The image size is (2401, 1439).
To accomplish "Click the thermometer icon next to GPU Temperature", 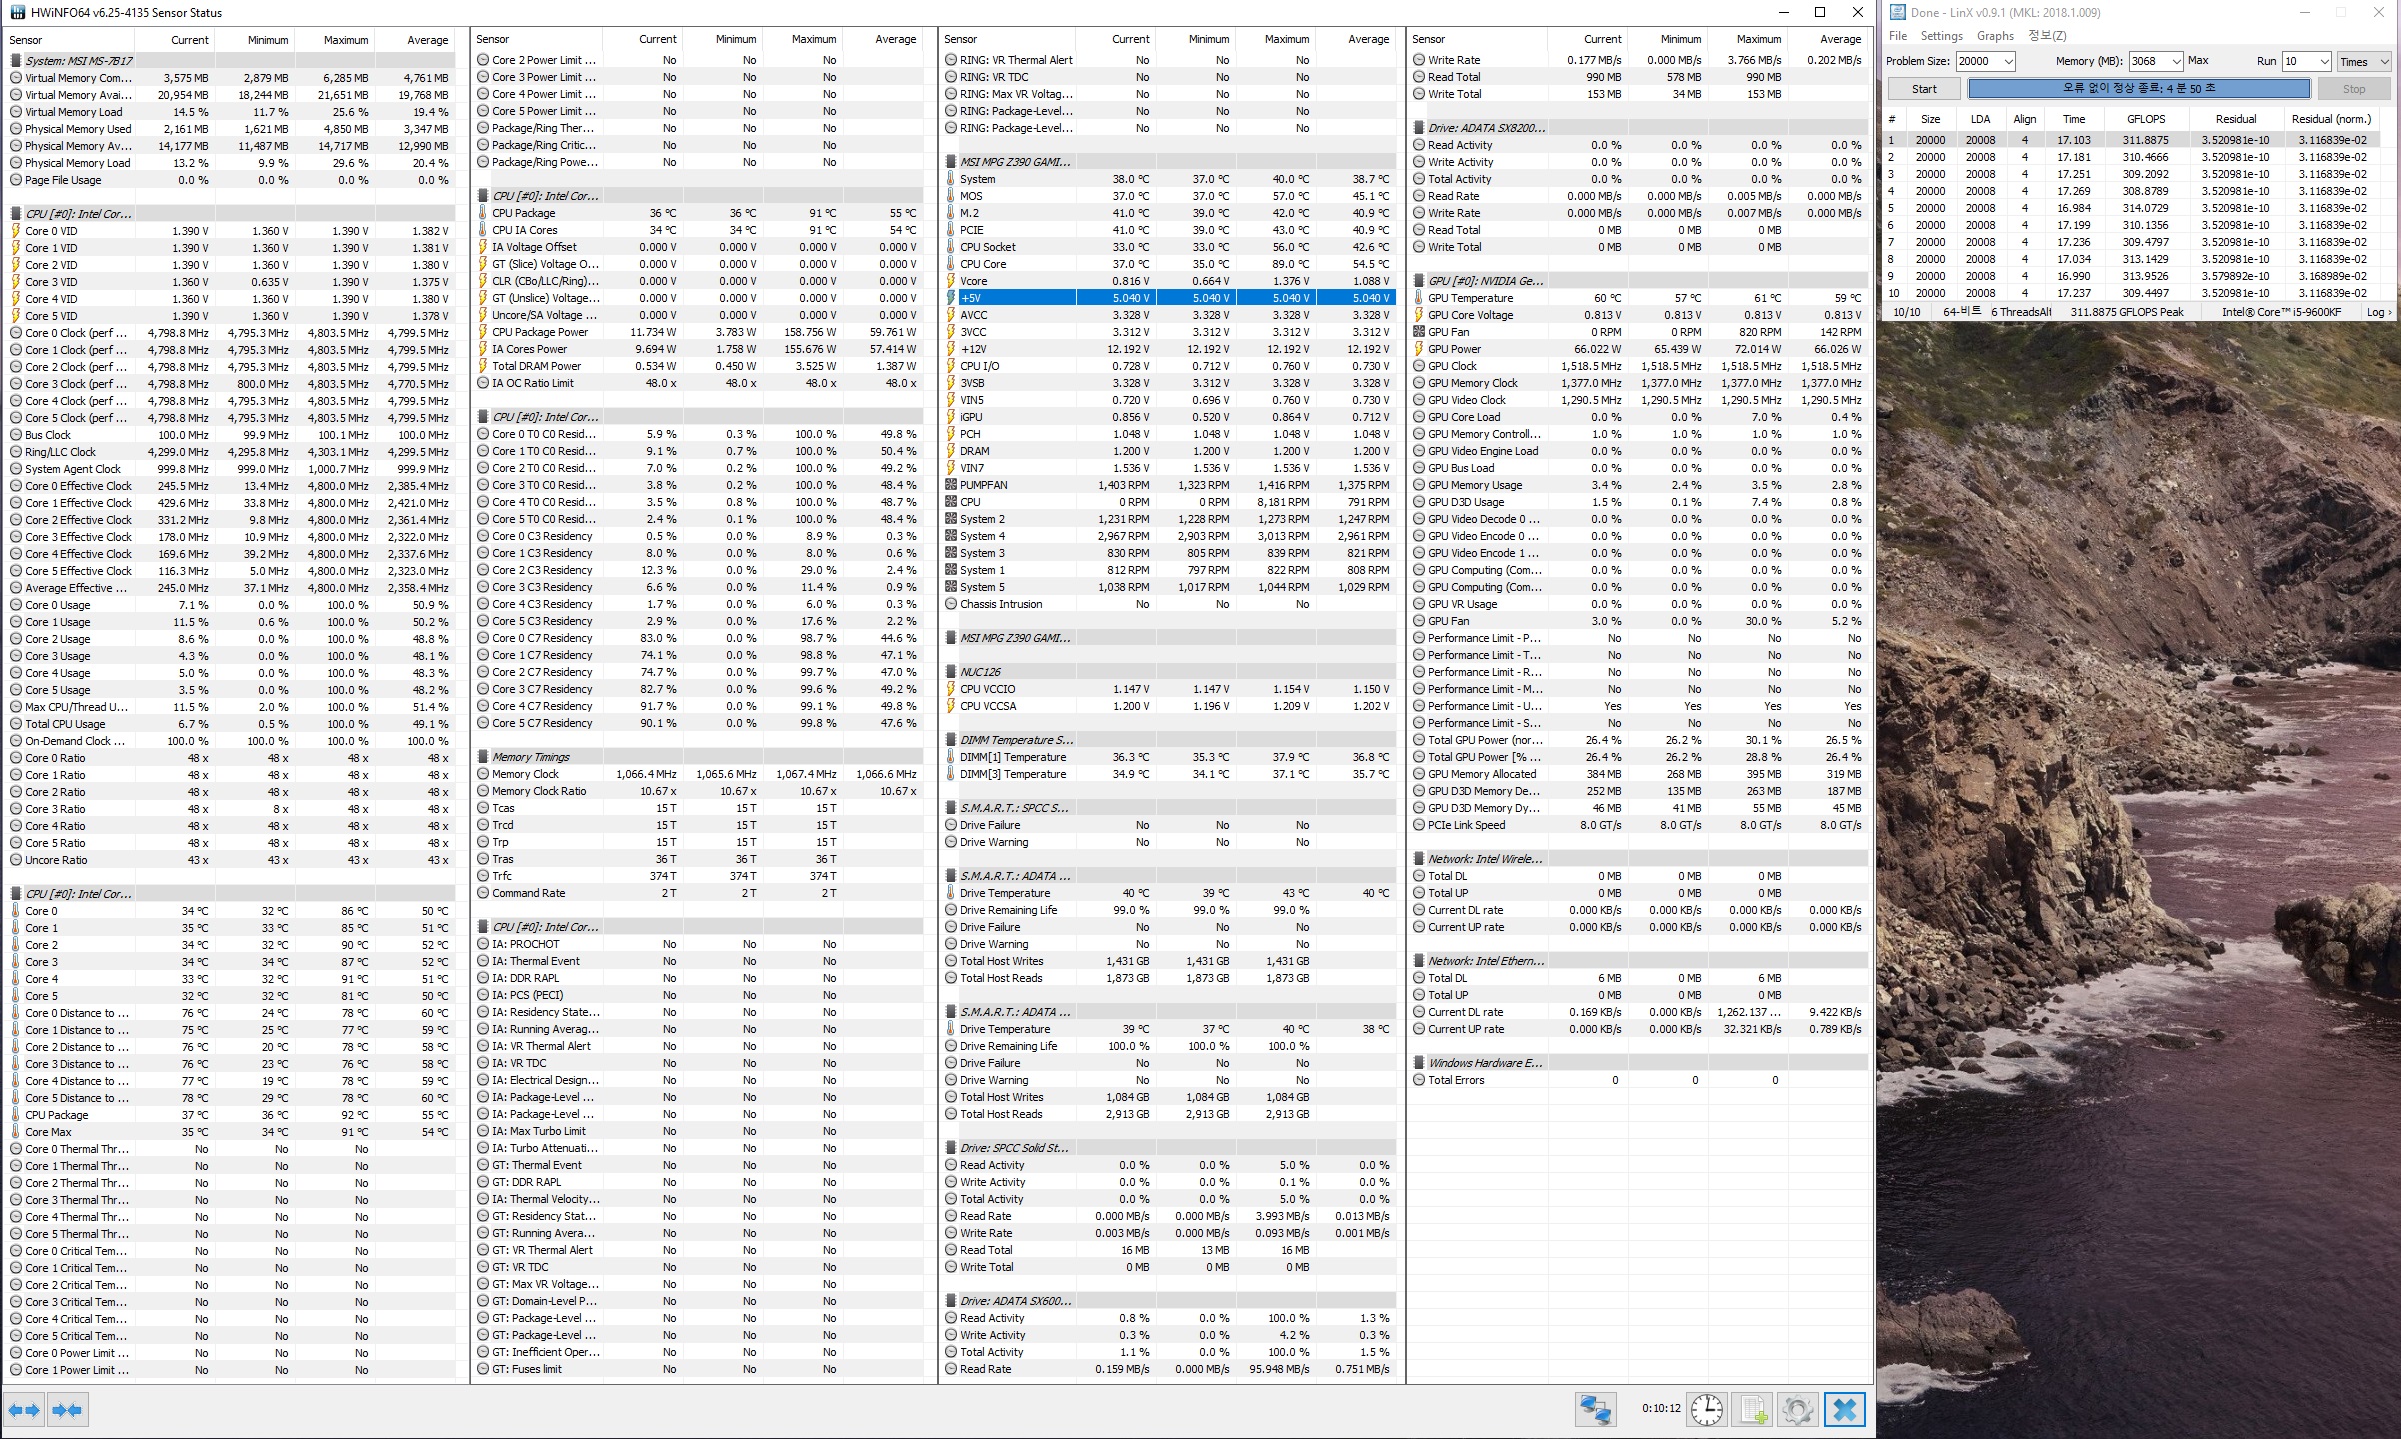I will [1419, 298].
